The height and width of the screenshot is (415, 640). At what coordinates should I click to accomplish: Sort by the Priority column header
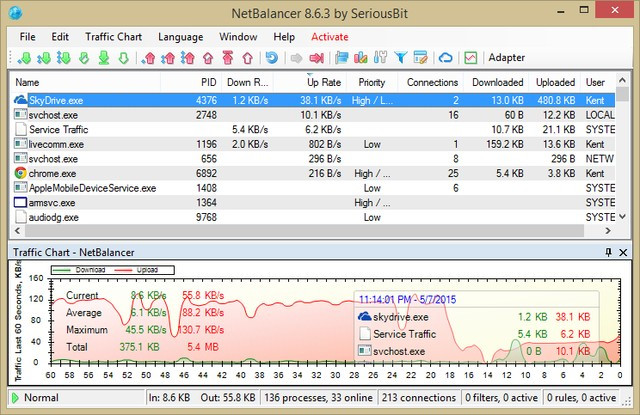371,82
